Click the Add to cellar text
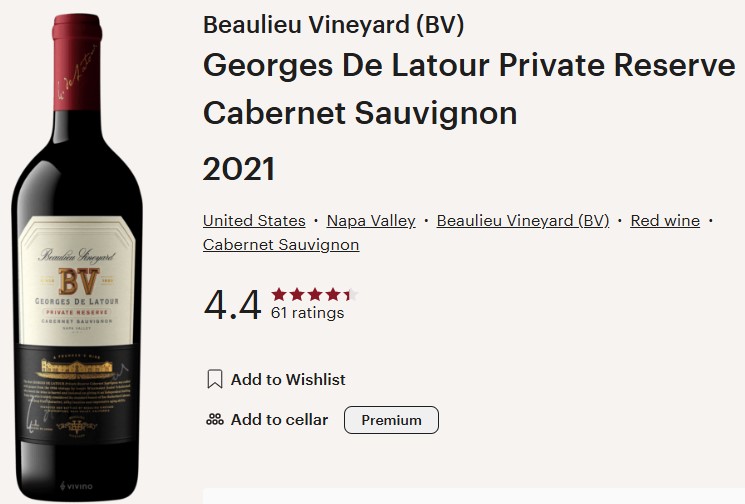Viewport: 745px width, 504px height. click(279, 420)
